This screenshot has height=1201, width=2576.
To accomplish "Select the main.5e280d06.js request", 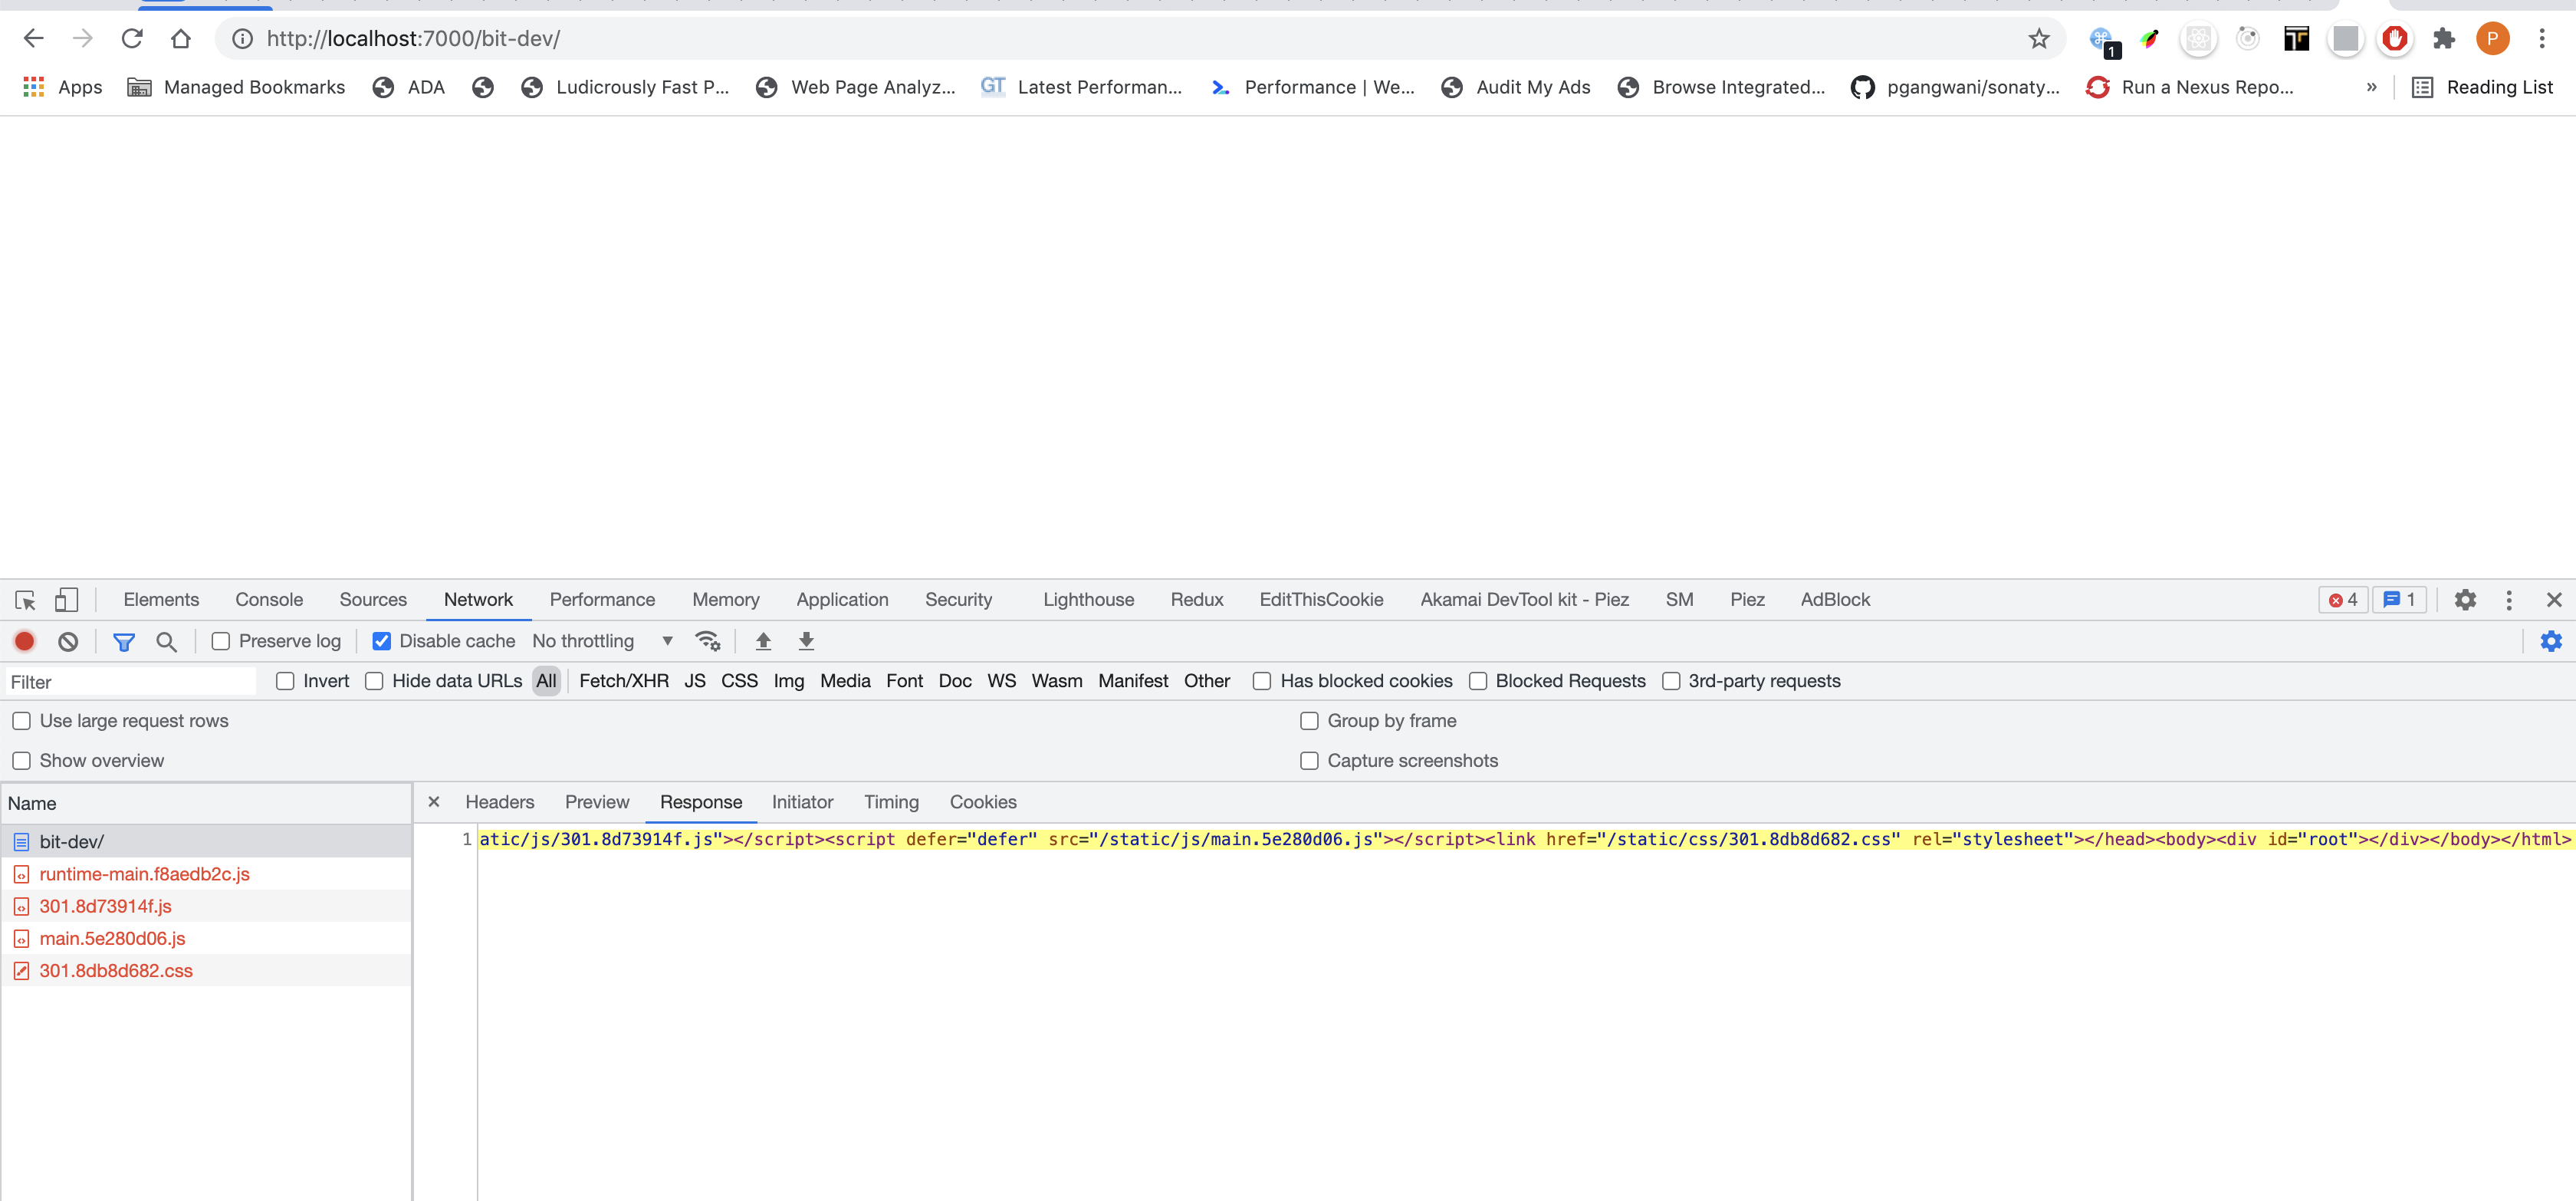I will (x=112, y=938).
